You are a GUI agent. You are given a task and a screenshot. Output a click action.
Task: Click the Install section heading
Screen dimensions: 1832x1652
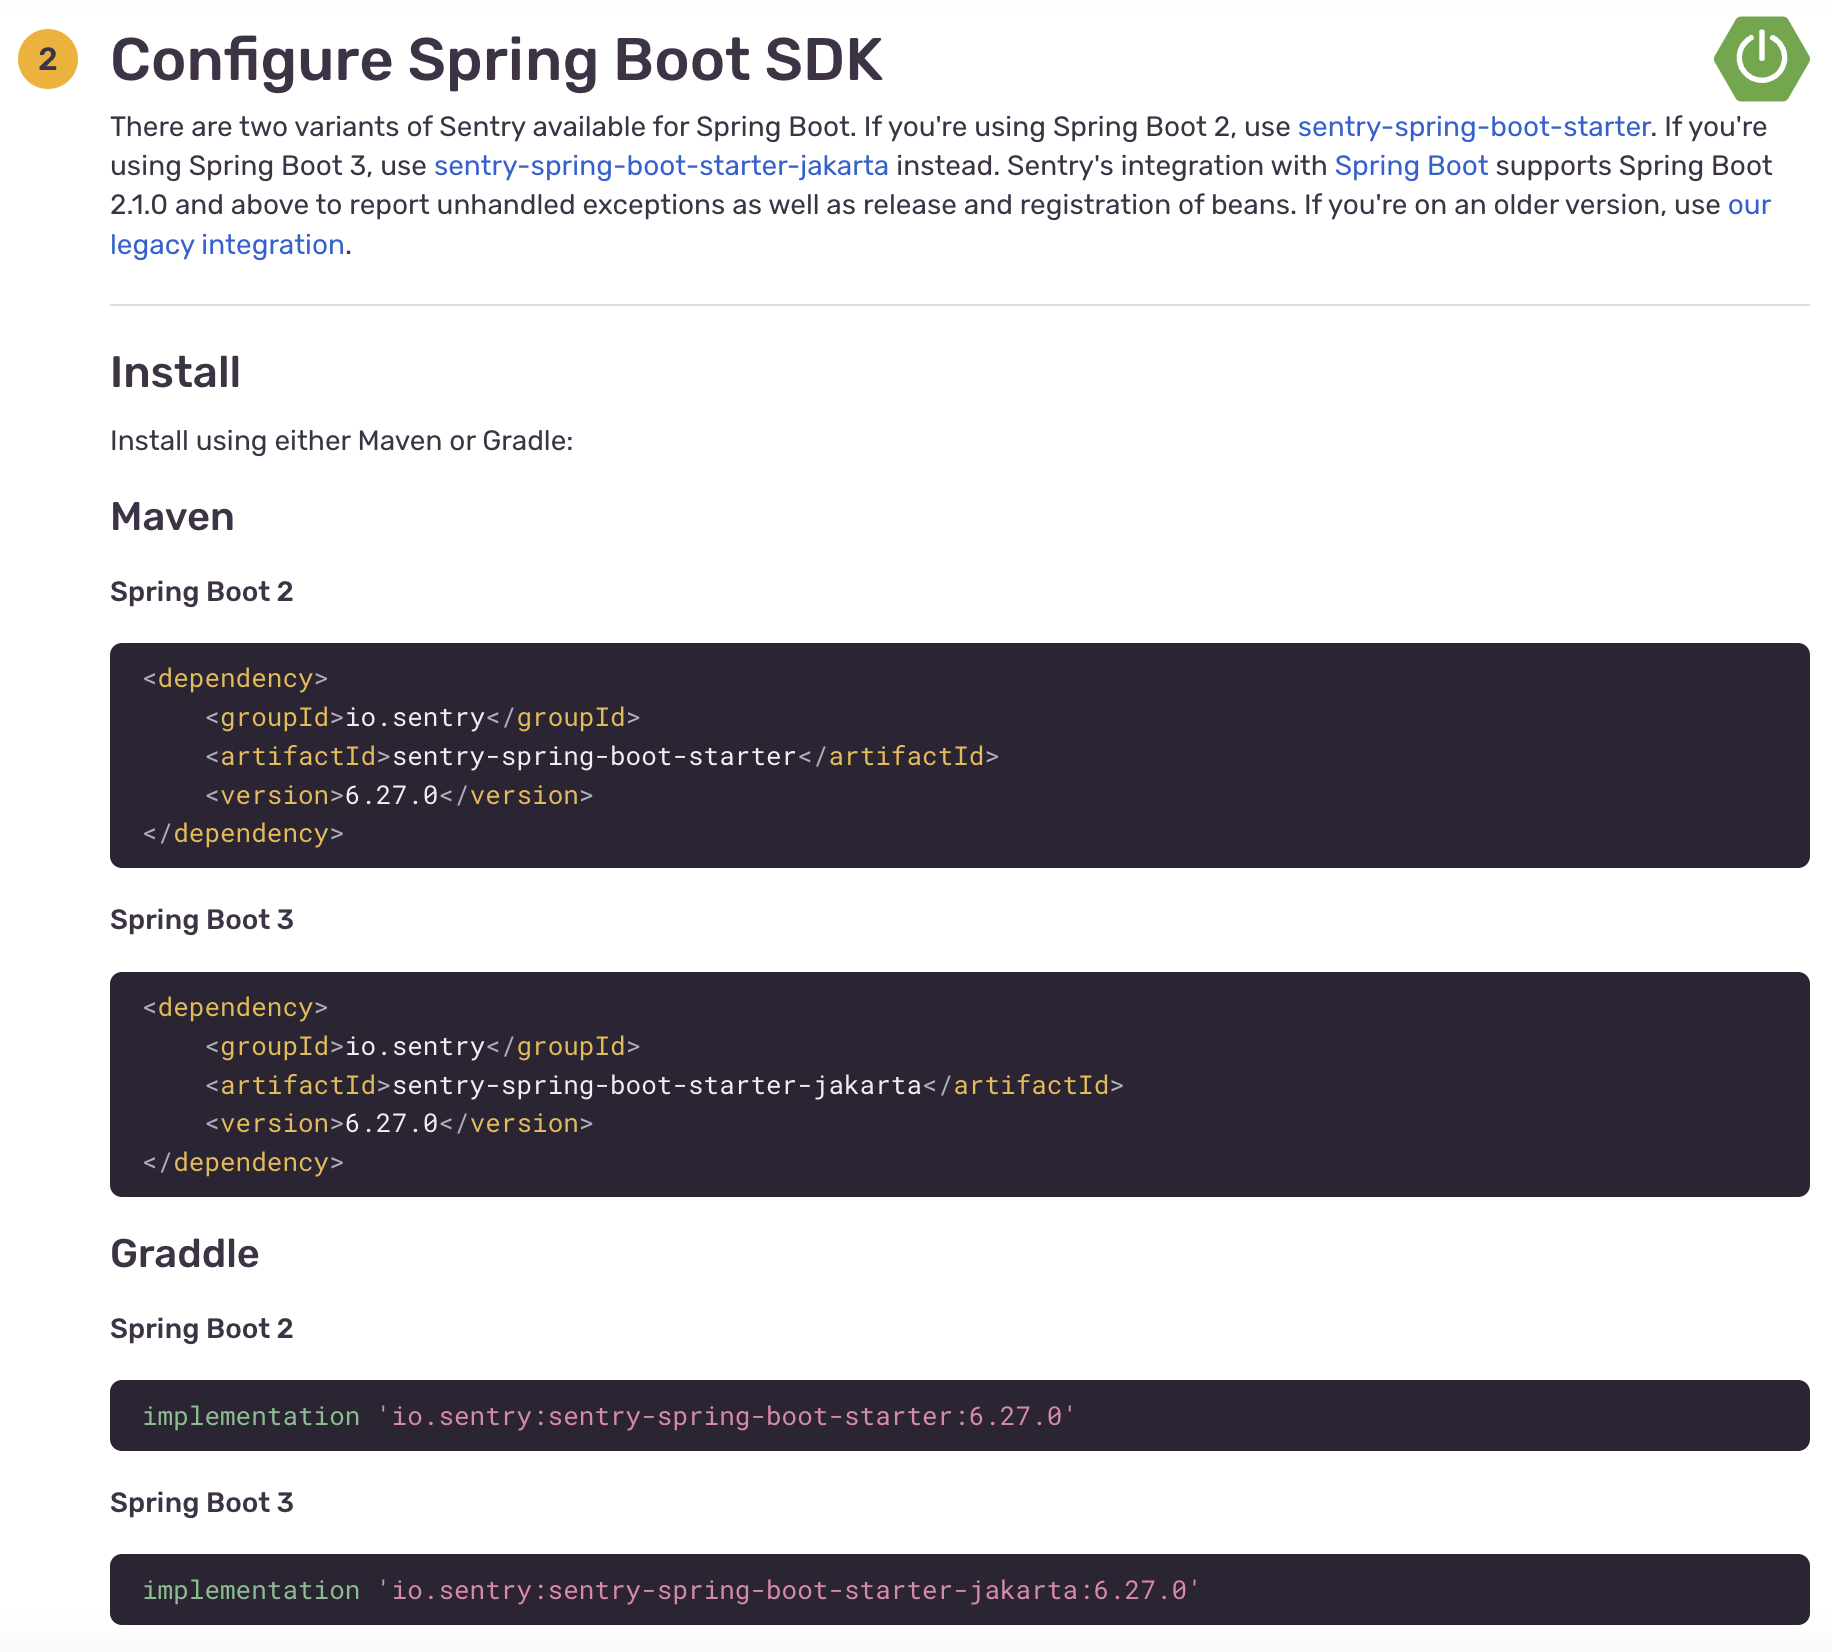(175, 373)
